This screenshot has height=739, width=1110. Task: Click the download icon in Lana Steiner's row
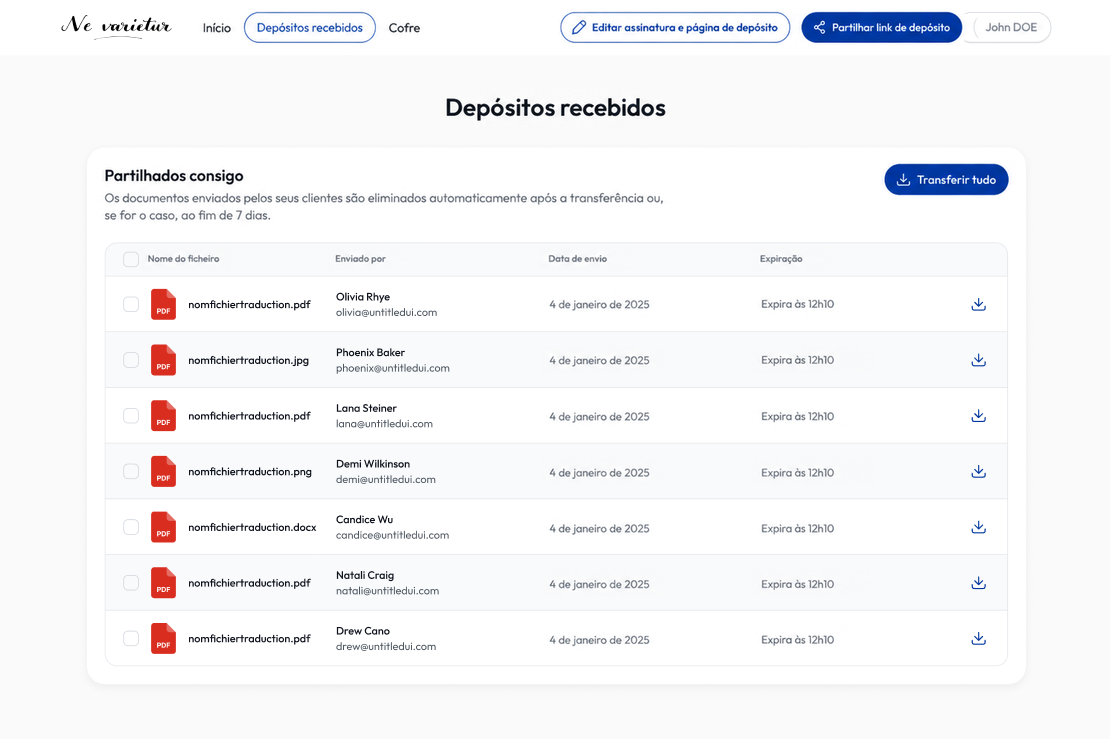tap(978, 416)
